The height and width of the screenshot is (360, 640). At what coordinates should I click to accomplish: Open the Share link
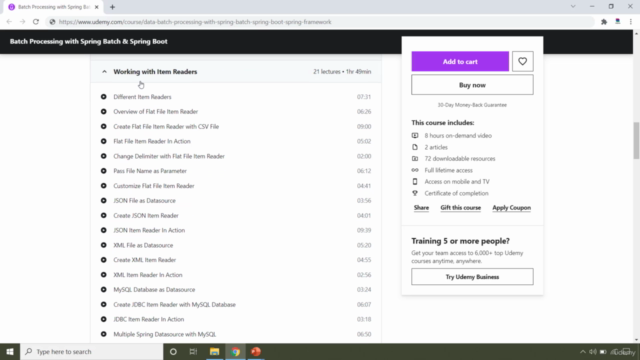click(421, 208)
